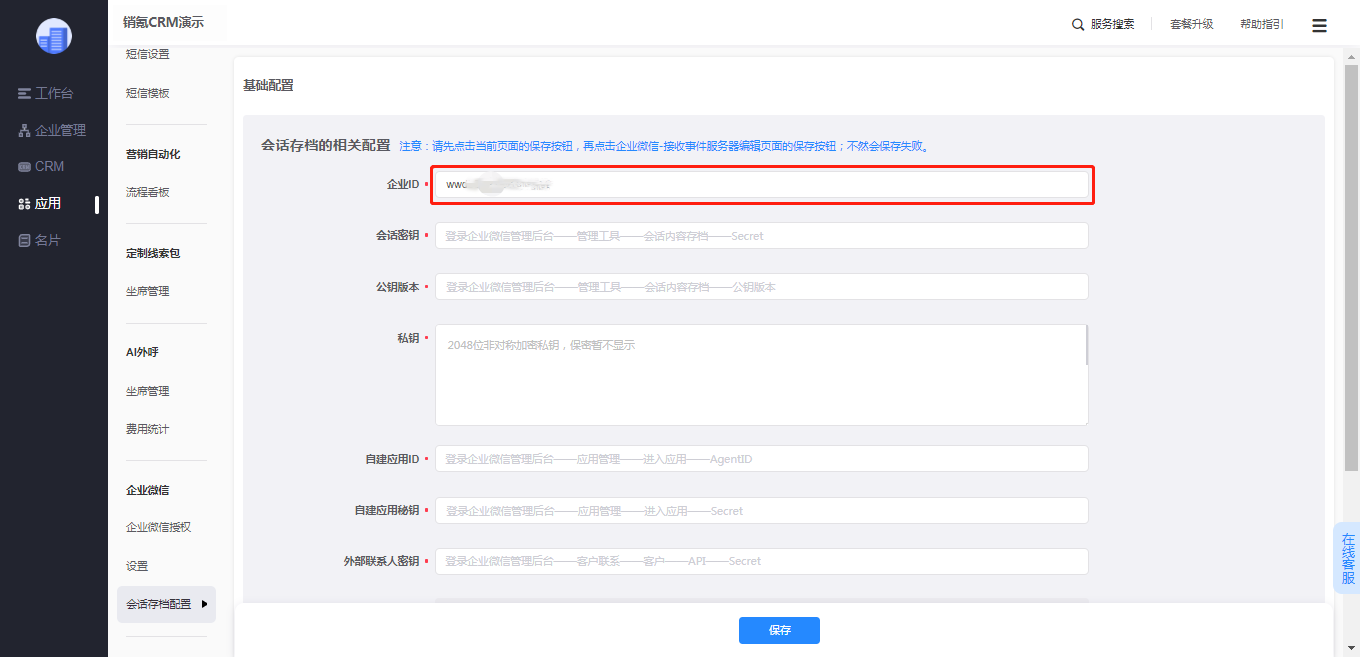Focus the 私钥 text area
This screenshot has height=657, width=1360.
click(x=761, y=375)
